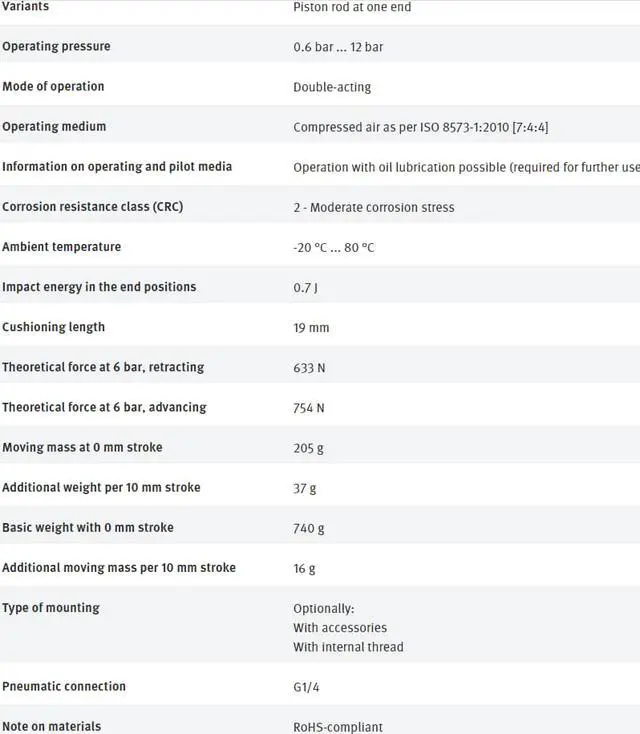Click the 'Operating medium' row label
This screenshot has height=734, width=640.
54,127
